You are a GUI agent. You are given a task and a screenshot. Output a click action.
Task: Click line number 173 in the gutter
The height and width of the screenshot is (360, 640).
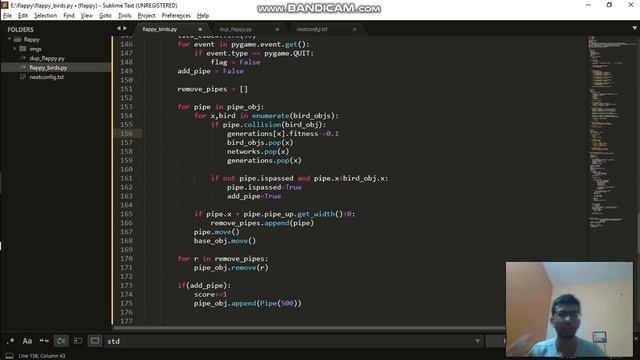pos(127,285)
